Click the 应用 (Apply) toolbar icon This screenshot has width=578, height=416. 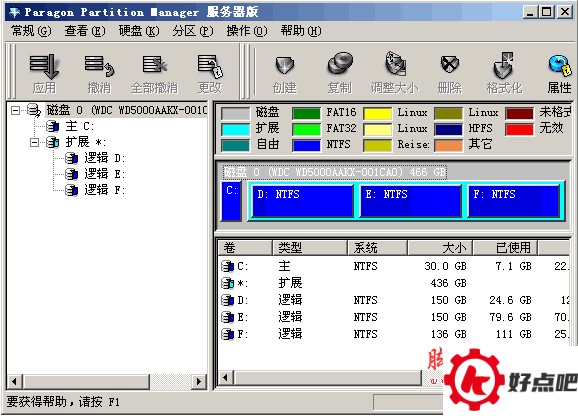pyautogui.click(x=44, y=66)
